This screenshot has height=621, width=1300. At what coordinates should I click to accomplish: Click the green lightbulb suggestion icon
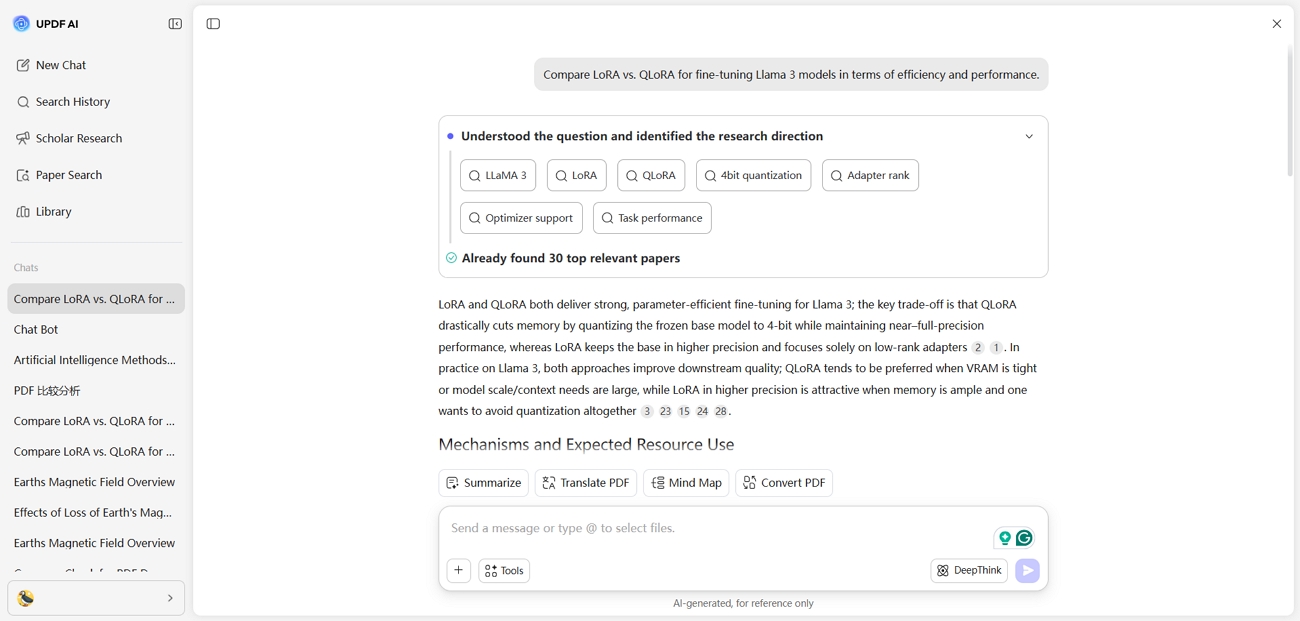(x=1005, y=538)
